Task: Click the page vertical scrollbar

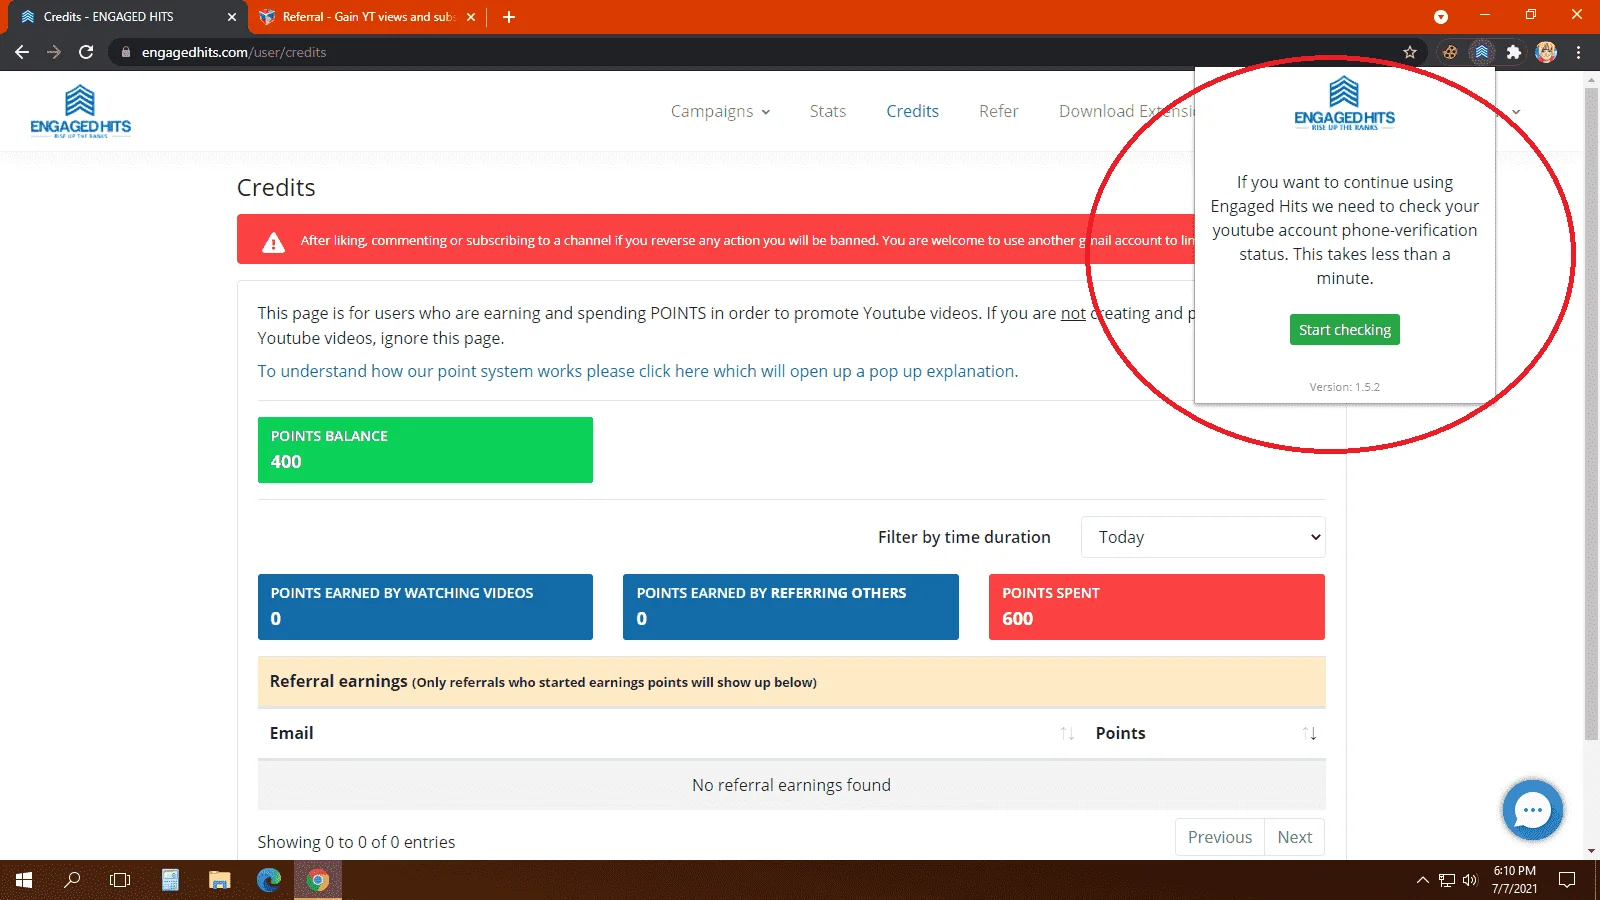Action: tap(1591, 415)
